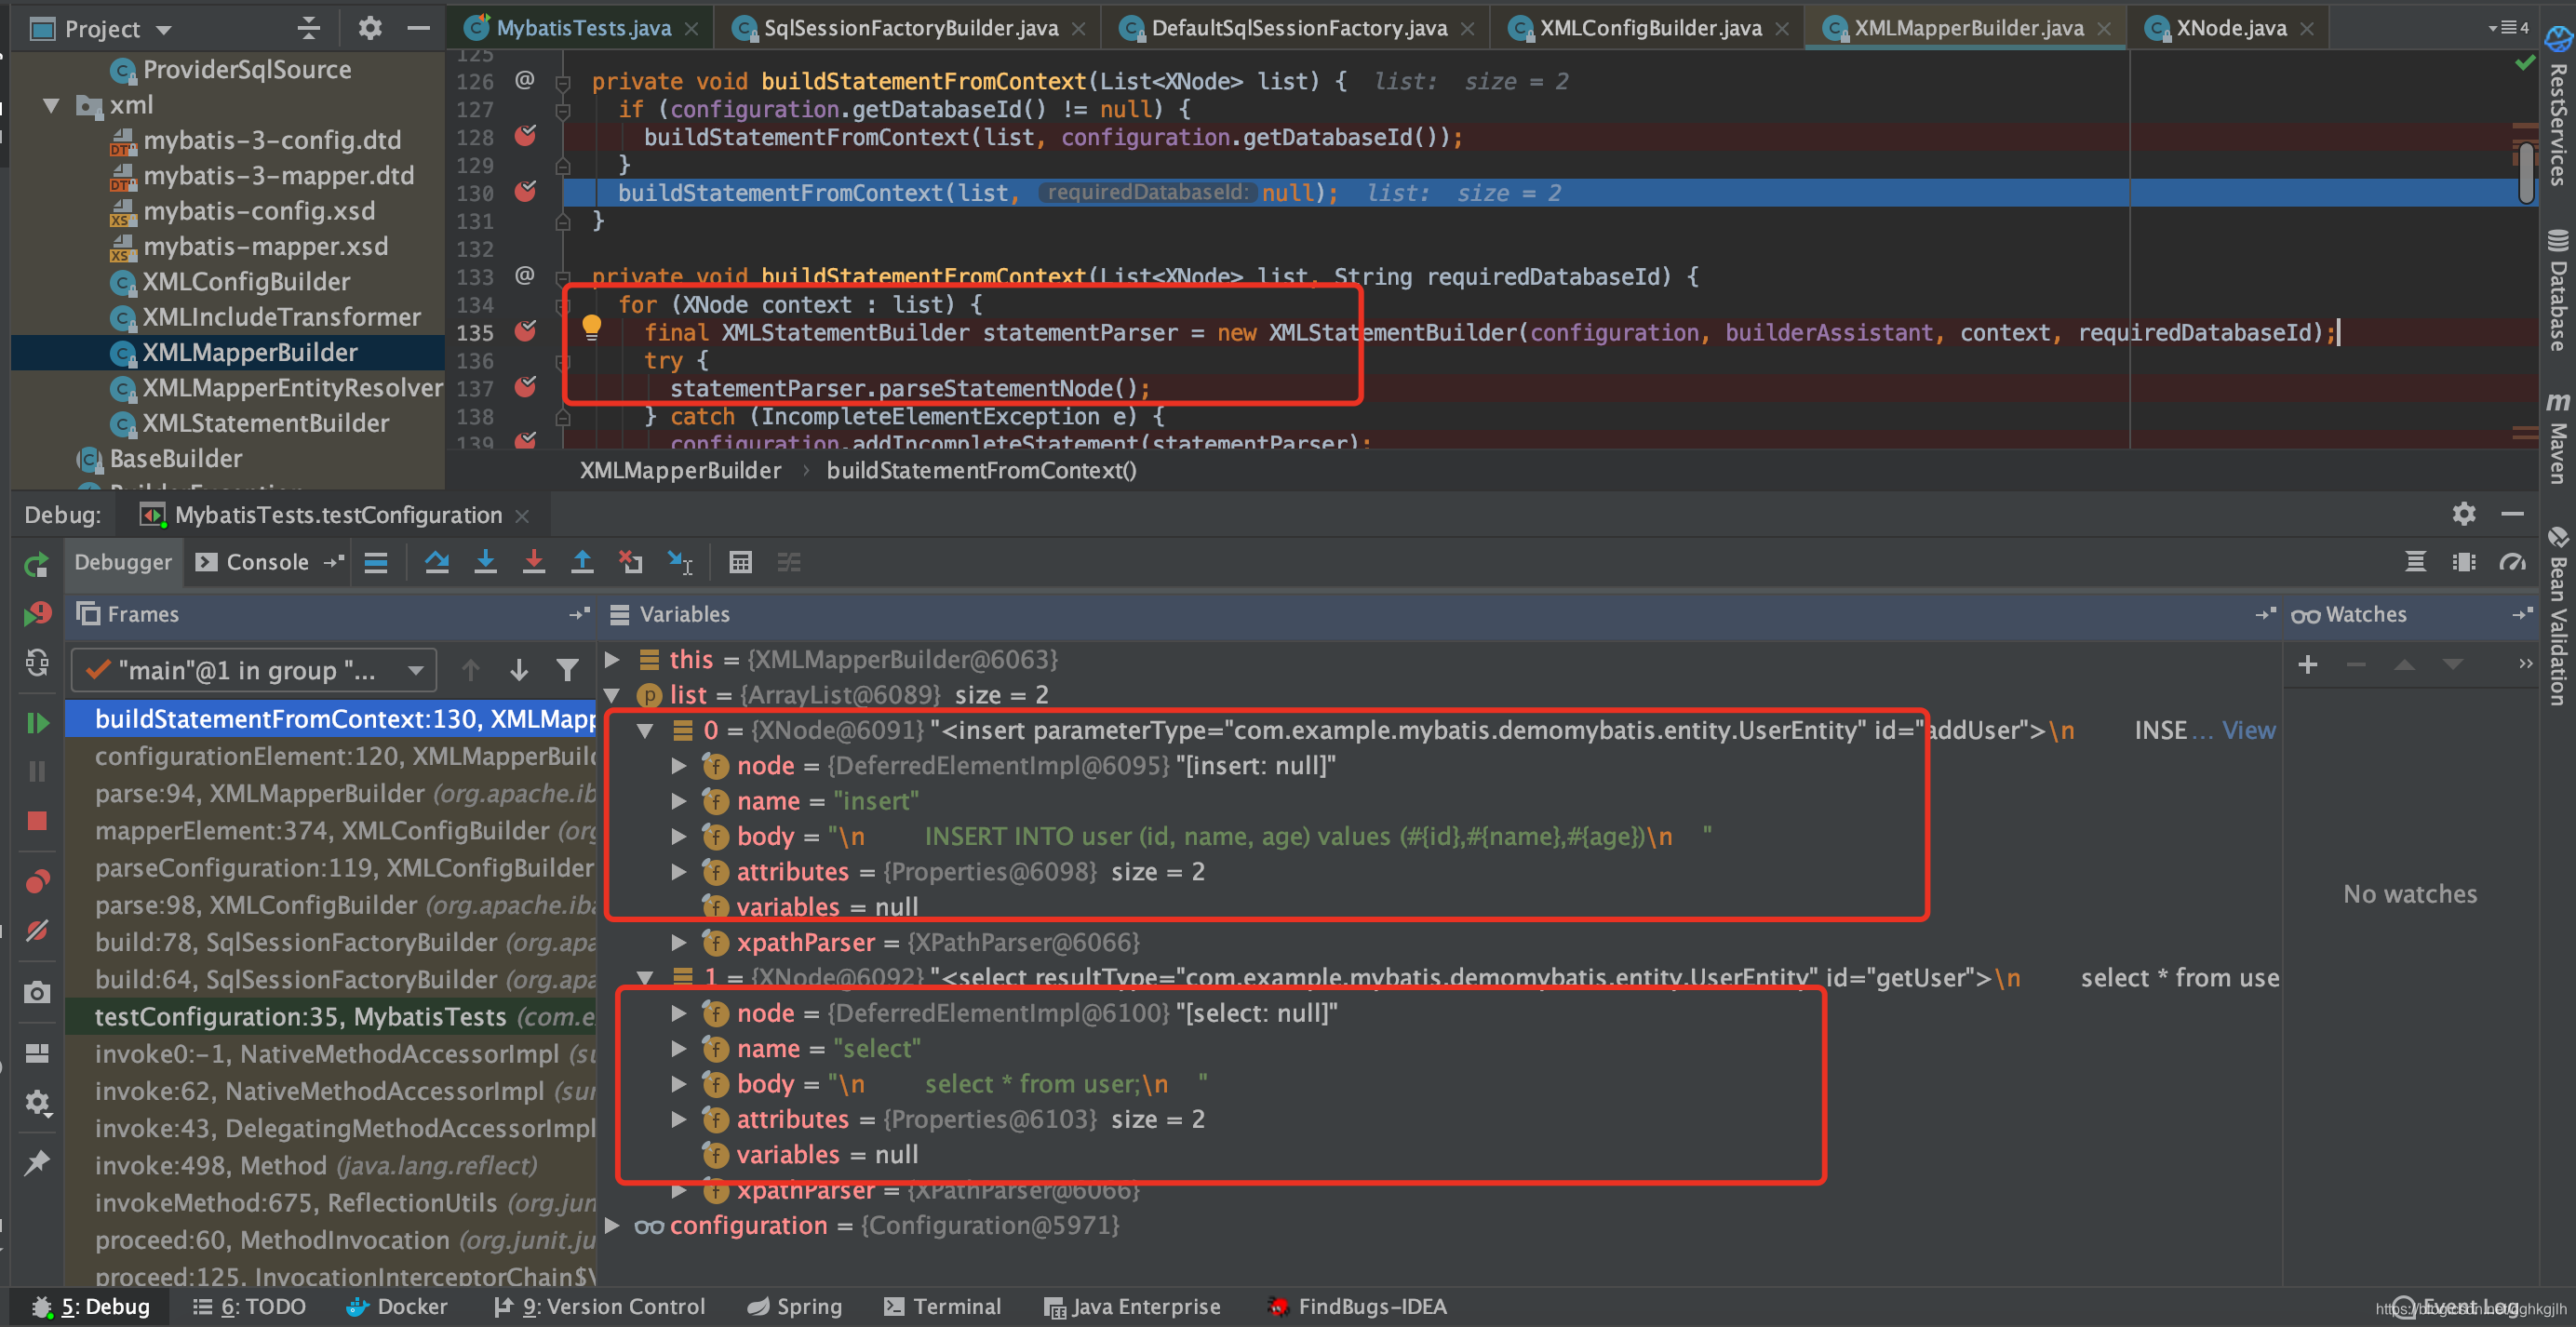Open debugger Settings gear in left sidebar
Image resolution: width=2576 pixels, height=1327 pixels.
point(37,1103)
